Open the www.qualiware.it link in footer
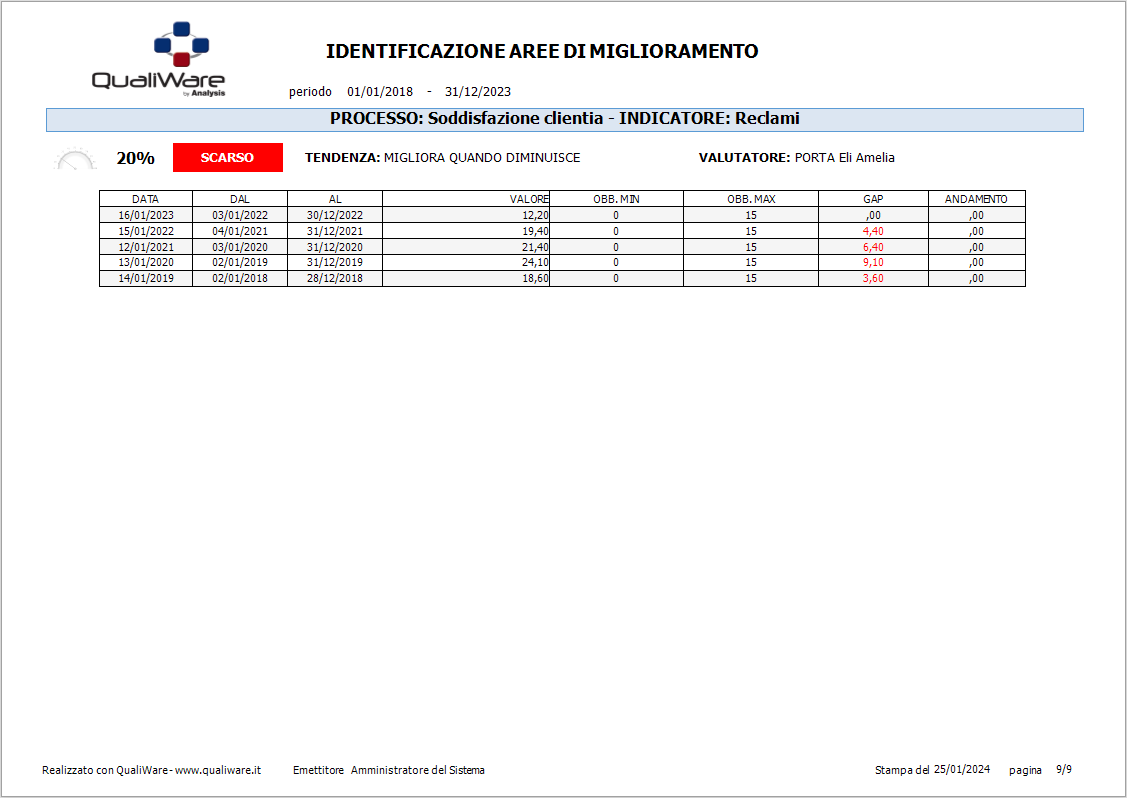This screenshot has height=798, width=1127. [x=218, y=770]
